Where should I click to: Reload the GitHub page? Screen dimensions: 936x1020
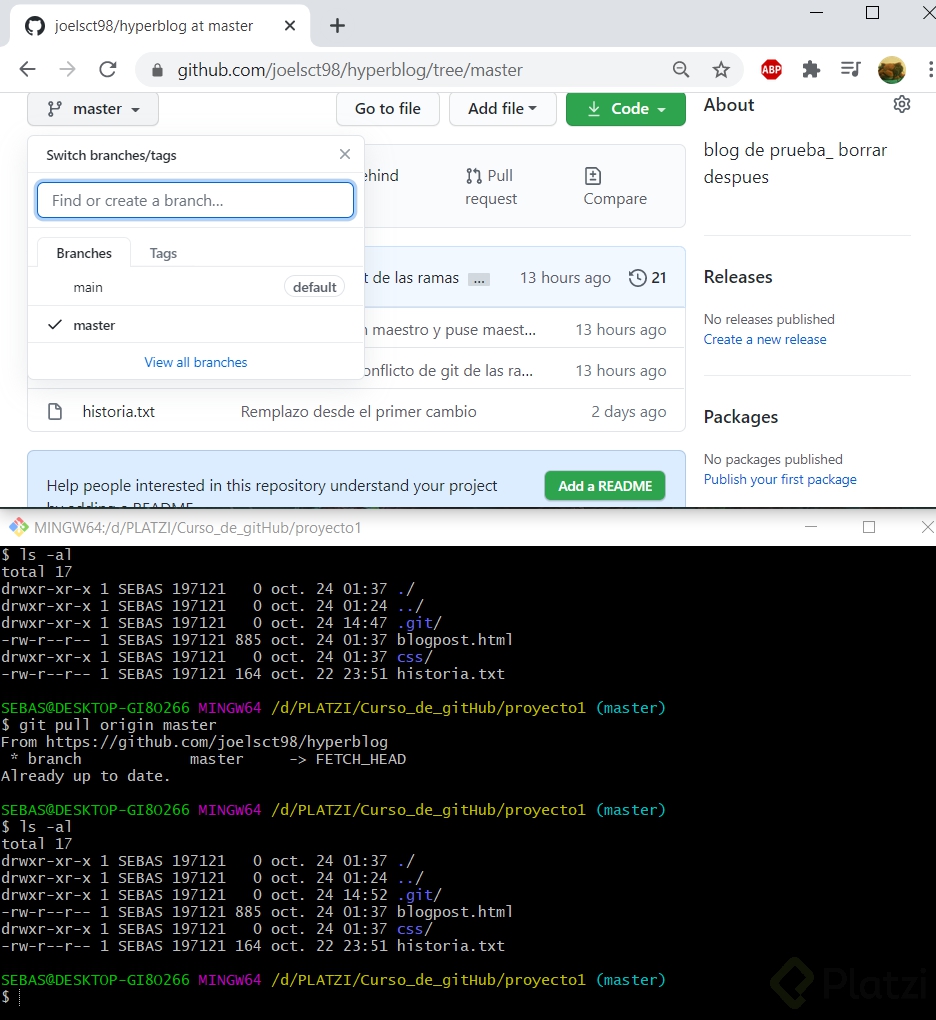tap(108, 69)
